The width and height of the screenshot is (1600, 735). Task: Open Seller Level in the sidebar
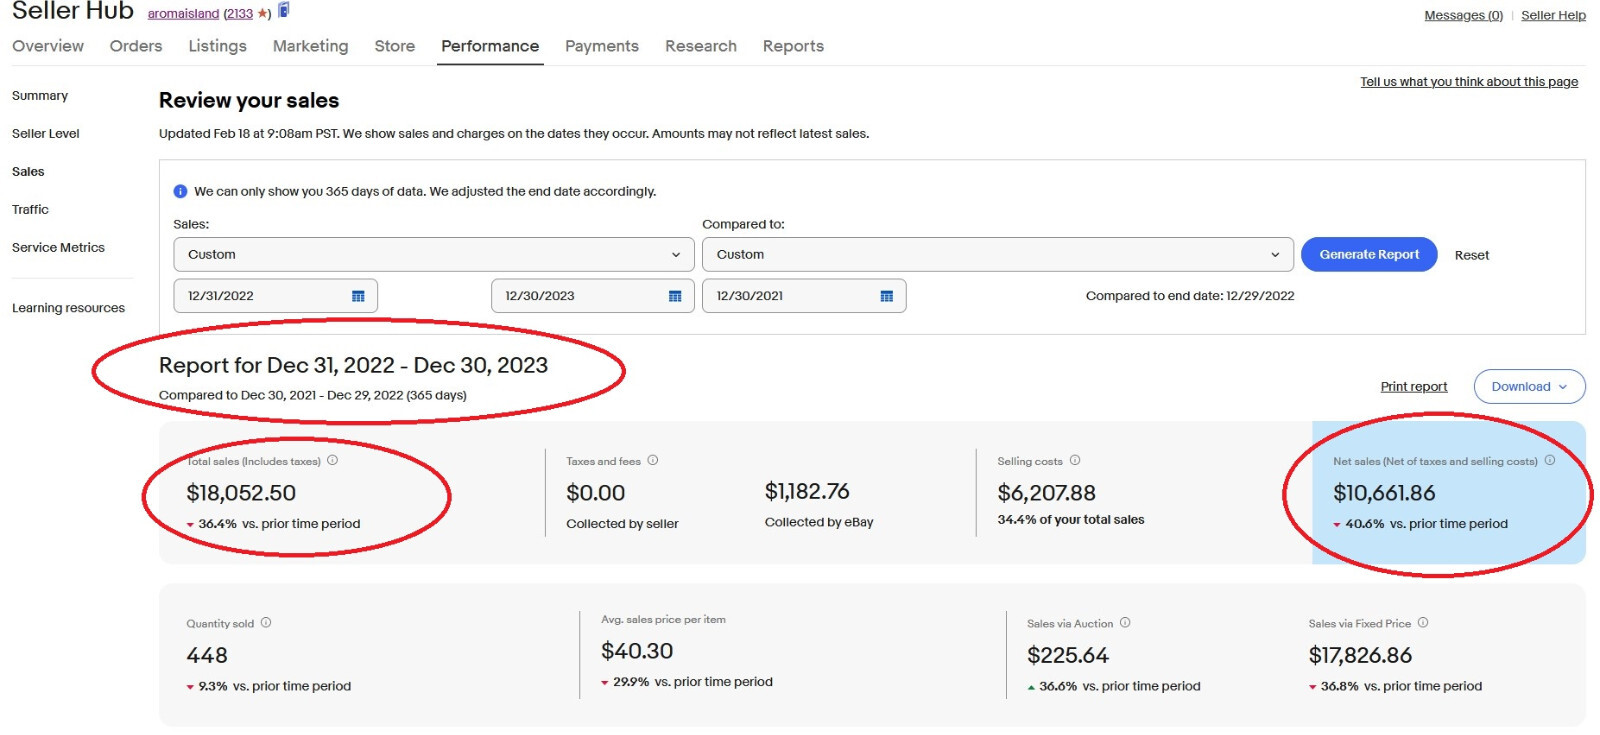pyautogui.click(x=46, y=134)
